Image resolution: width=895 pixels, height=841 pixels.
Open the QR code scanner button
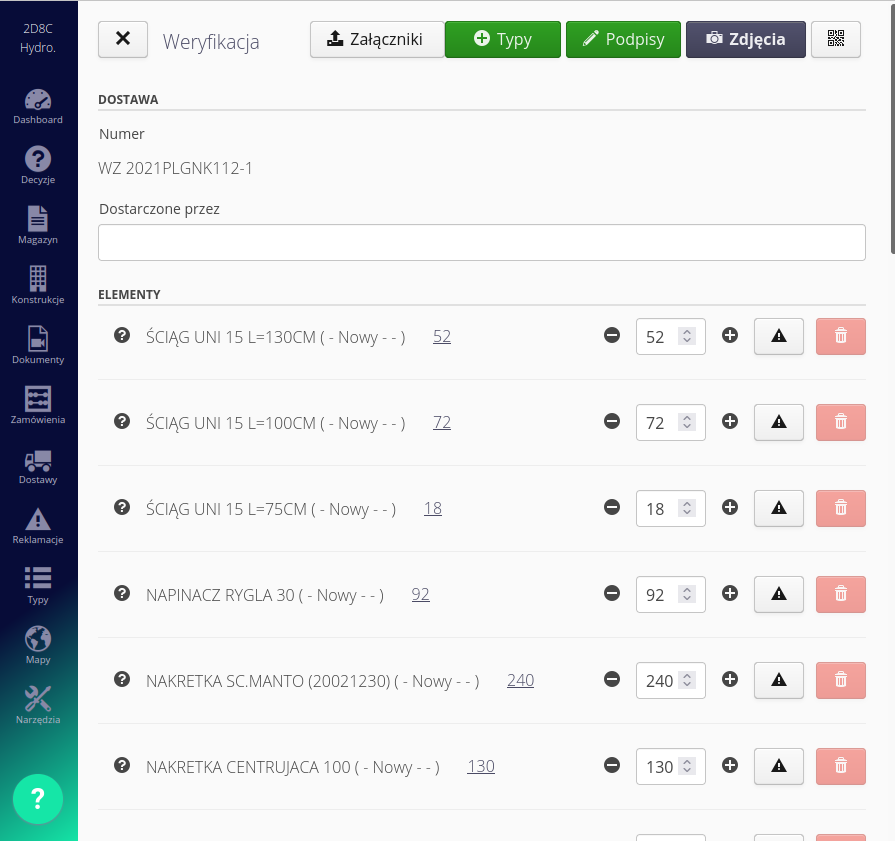835,39
